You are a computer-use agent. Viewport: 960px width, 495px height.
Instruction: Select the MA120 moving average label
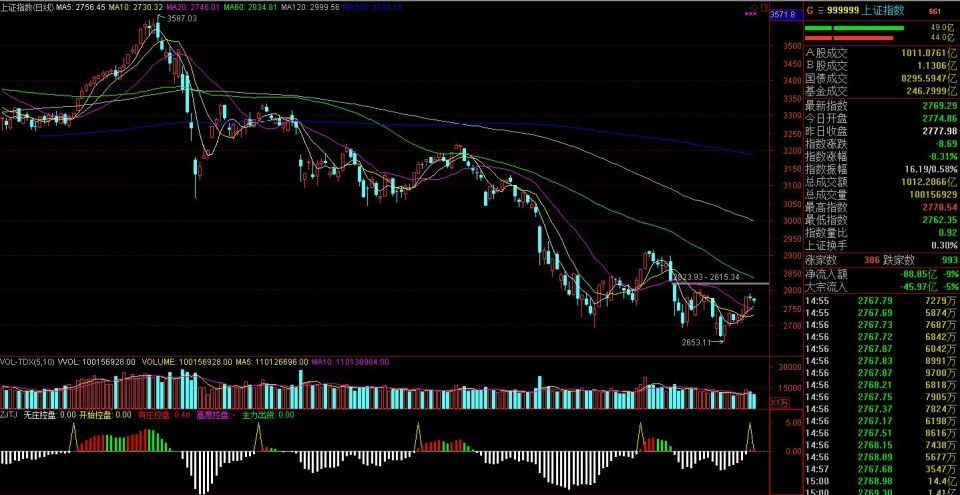click(x=306, y=7)
